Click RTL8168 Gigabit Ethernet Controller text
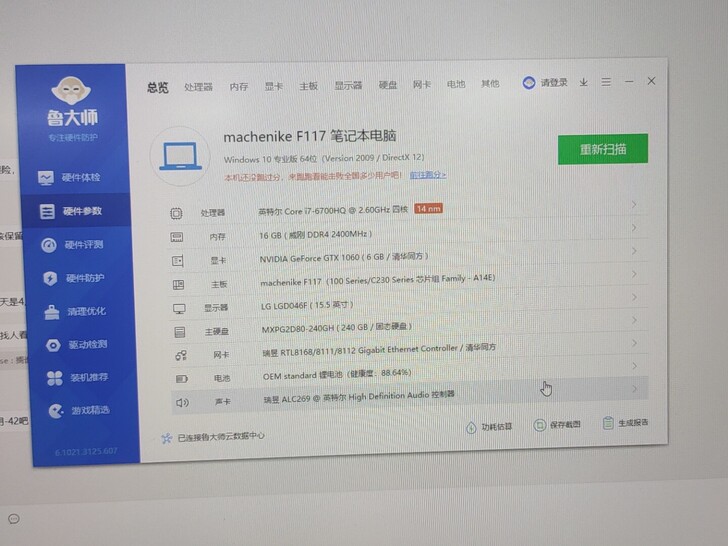The width and height of the screenshot is (728, 546). [x=379, y=350]
